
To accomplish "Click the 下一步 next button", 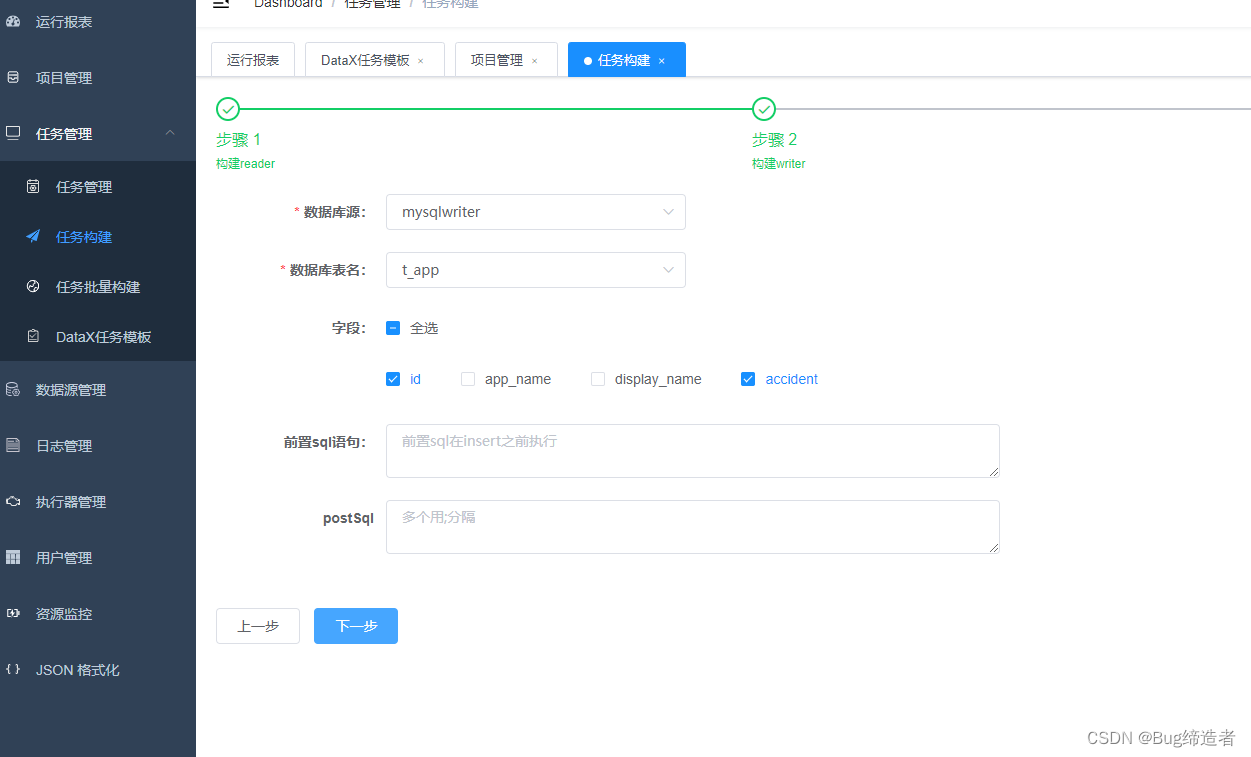I will [355, 625].
